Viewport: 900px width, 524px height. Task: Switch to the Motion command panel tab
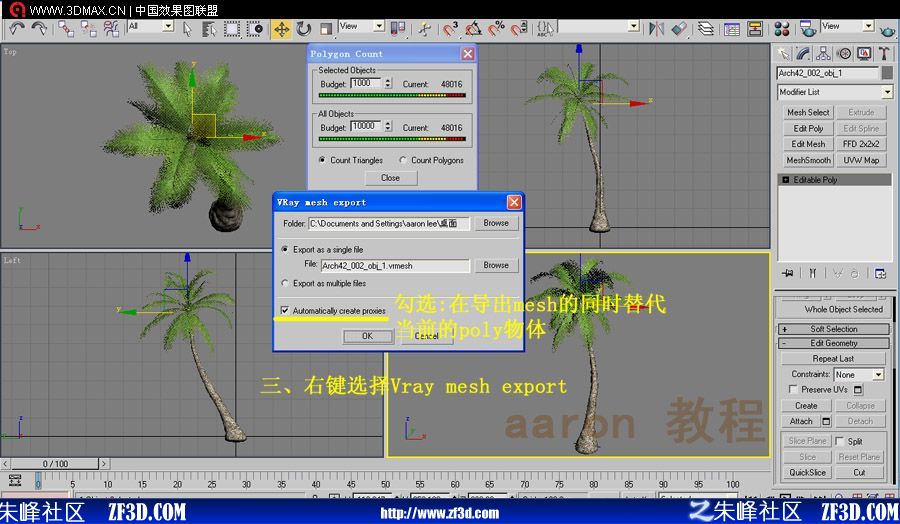point(844,54)
